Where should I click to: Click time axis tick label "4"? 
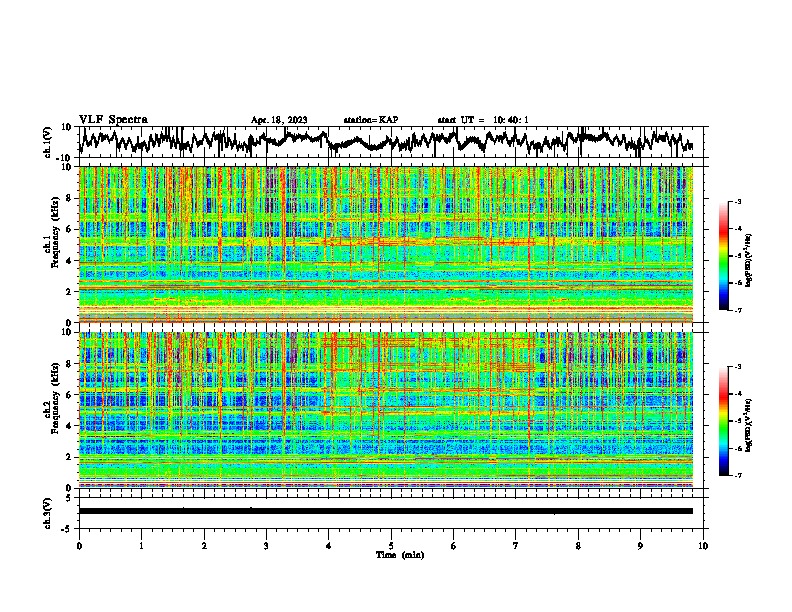tap(329, 546)
